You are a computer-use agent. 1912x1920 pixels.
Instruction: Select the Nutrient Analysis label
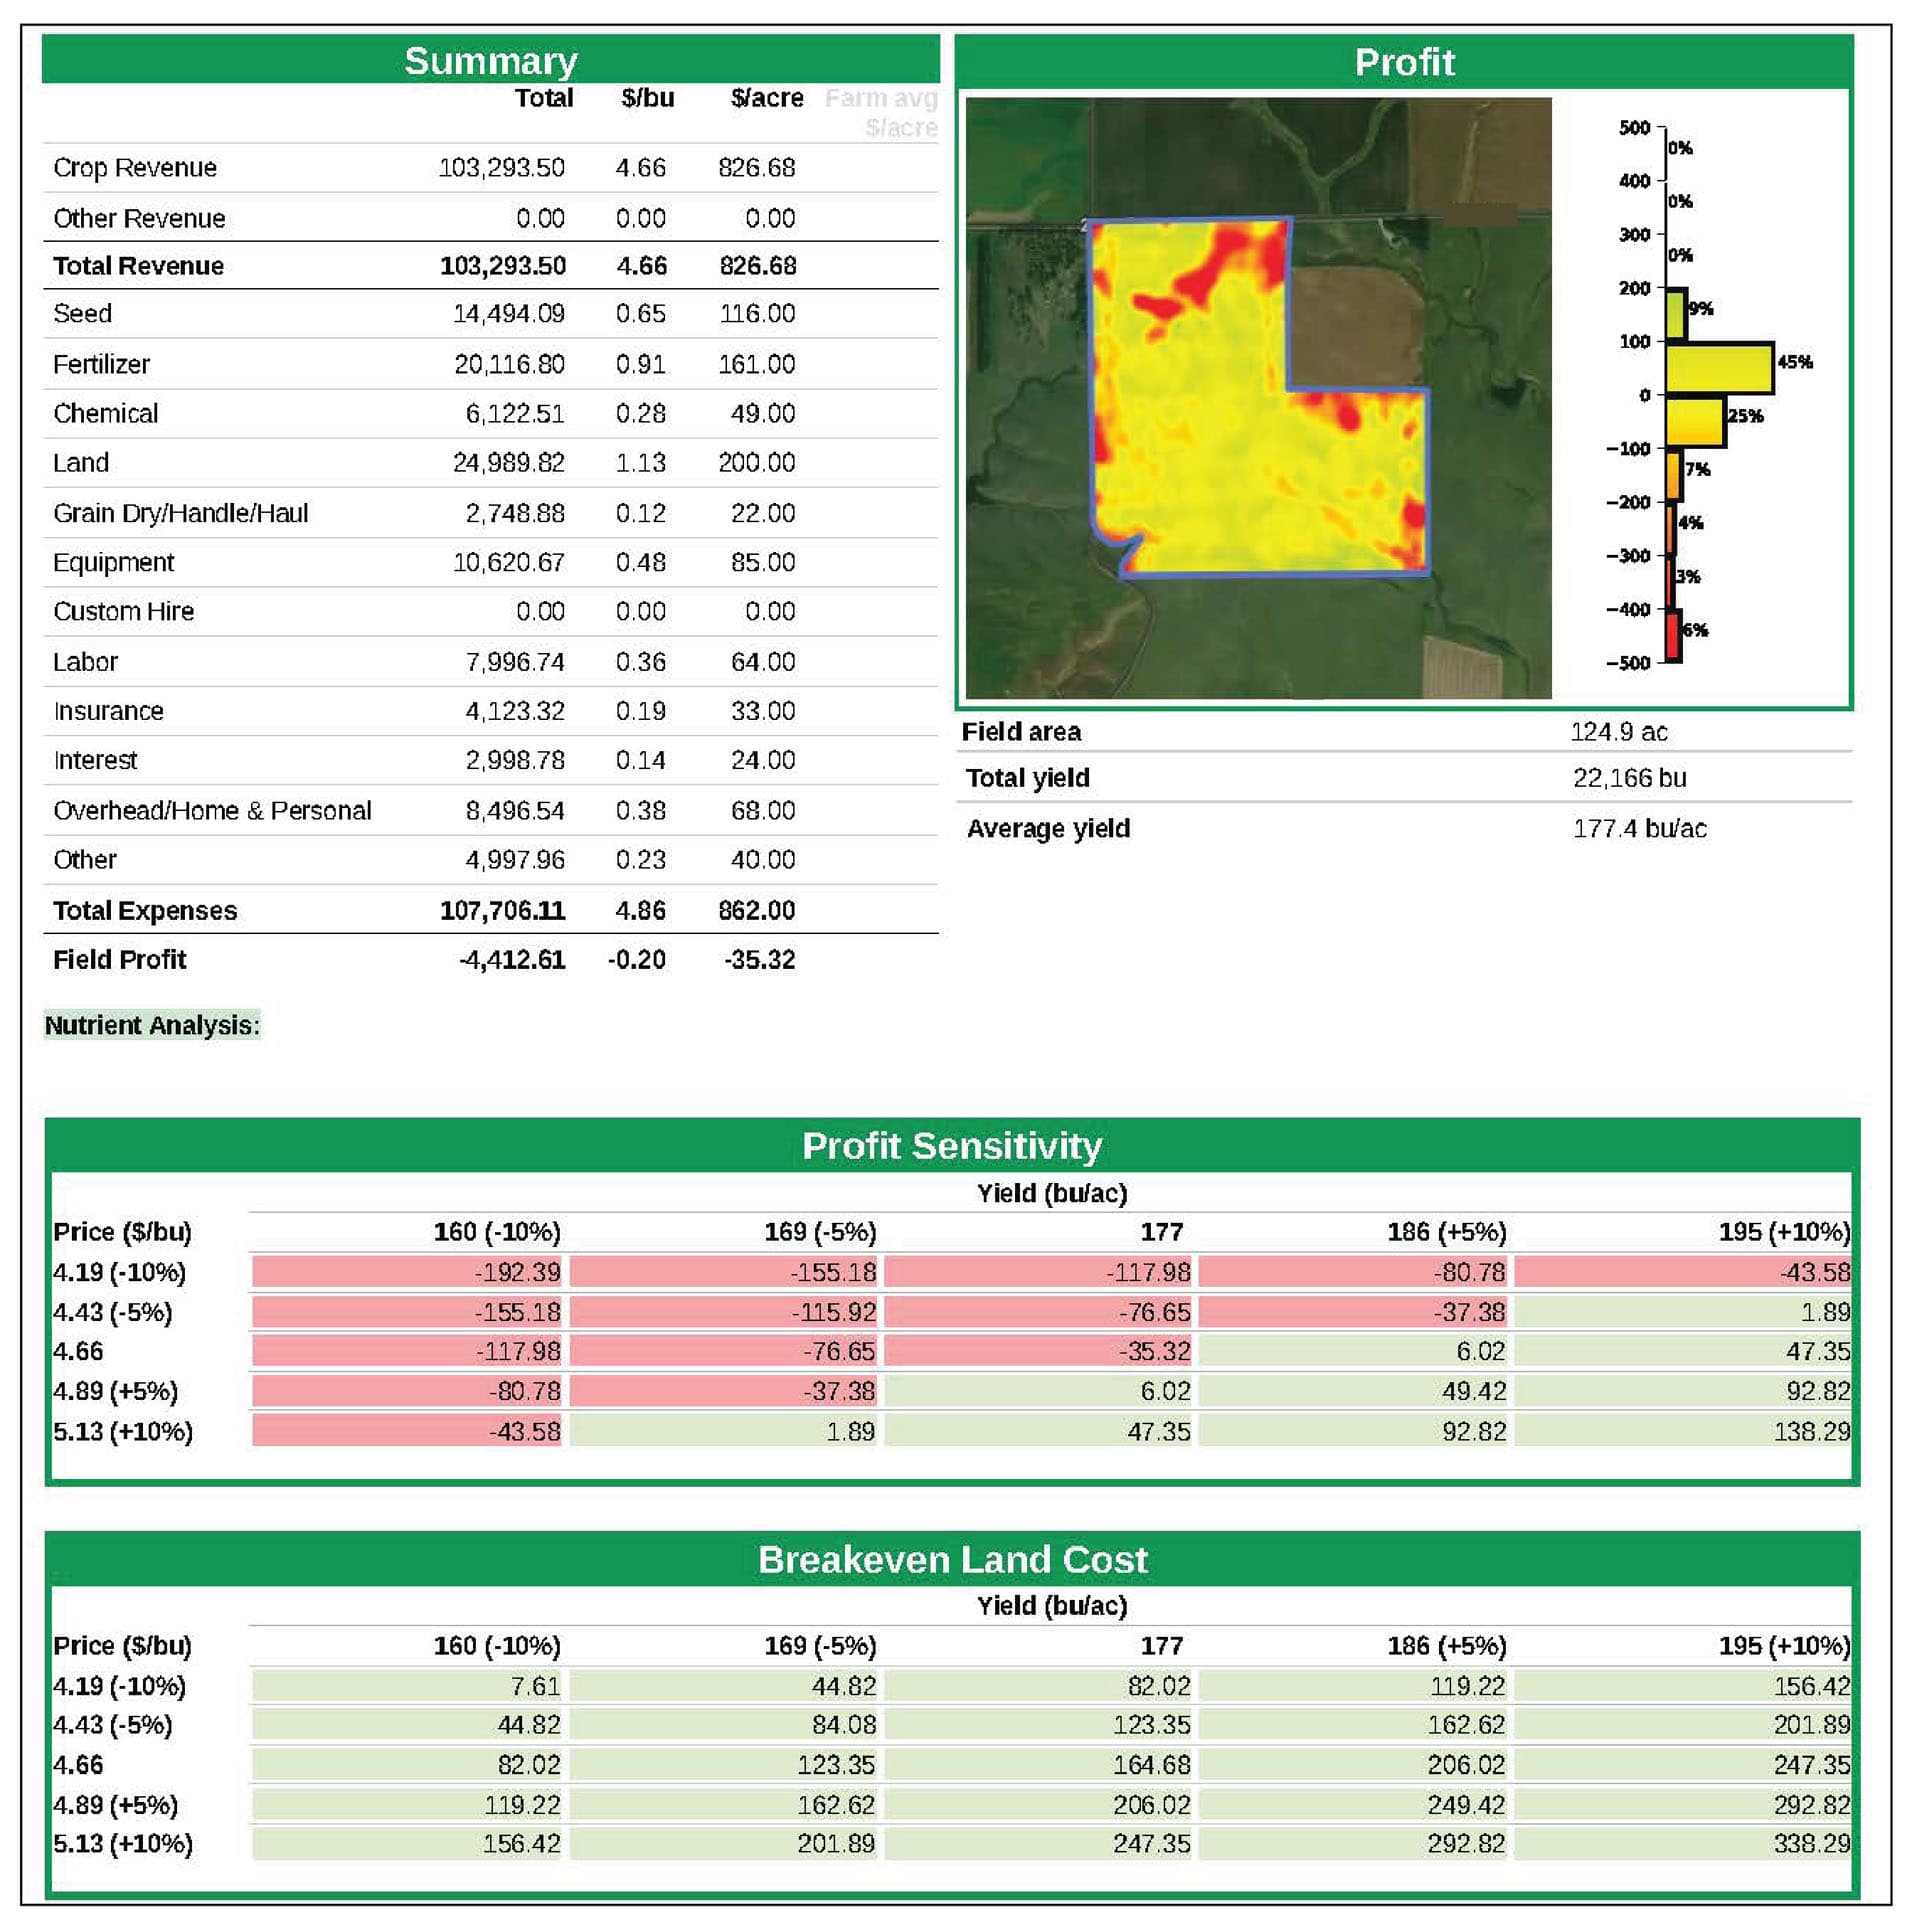152,1025
